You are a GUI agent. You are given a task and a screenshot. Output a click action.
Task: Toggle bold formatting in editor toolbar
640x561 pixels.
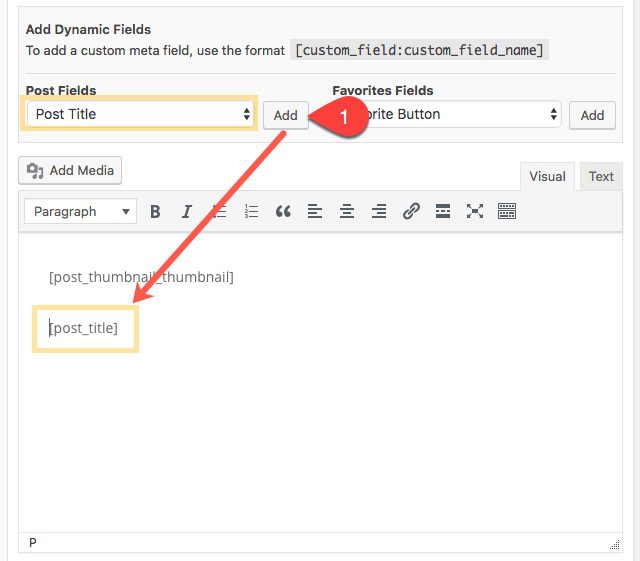155,212
